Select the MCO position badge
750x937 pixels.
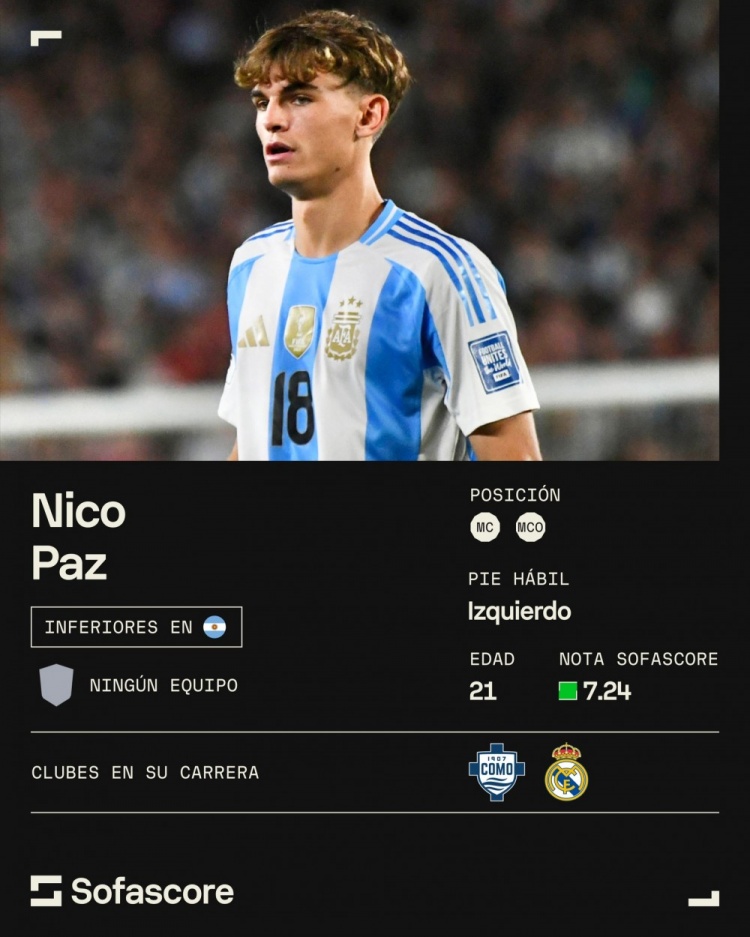coord(530,527)
